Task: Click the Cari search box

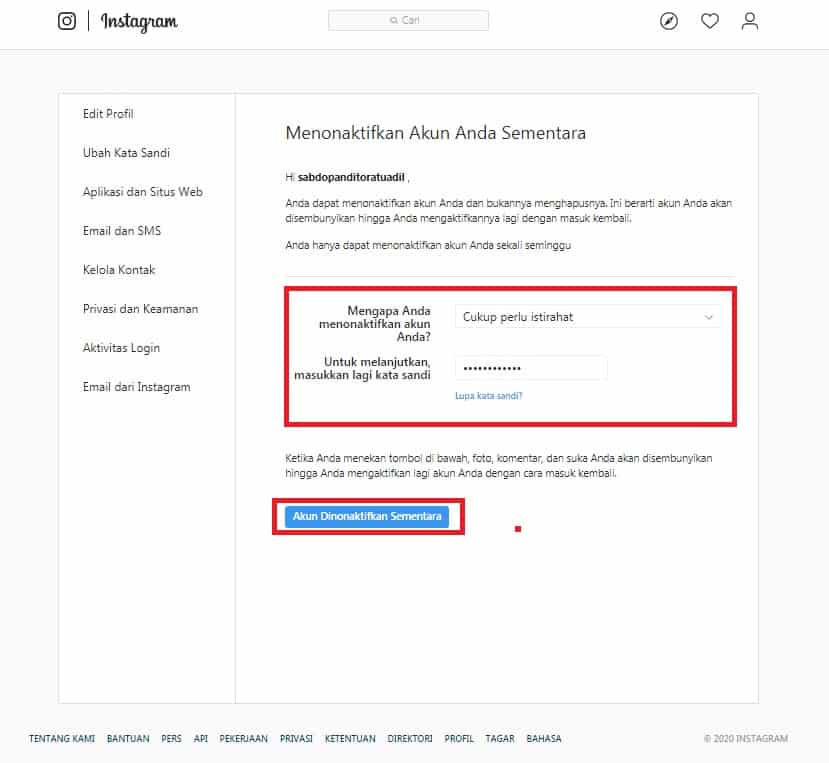Action: [x=408, y=19]
